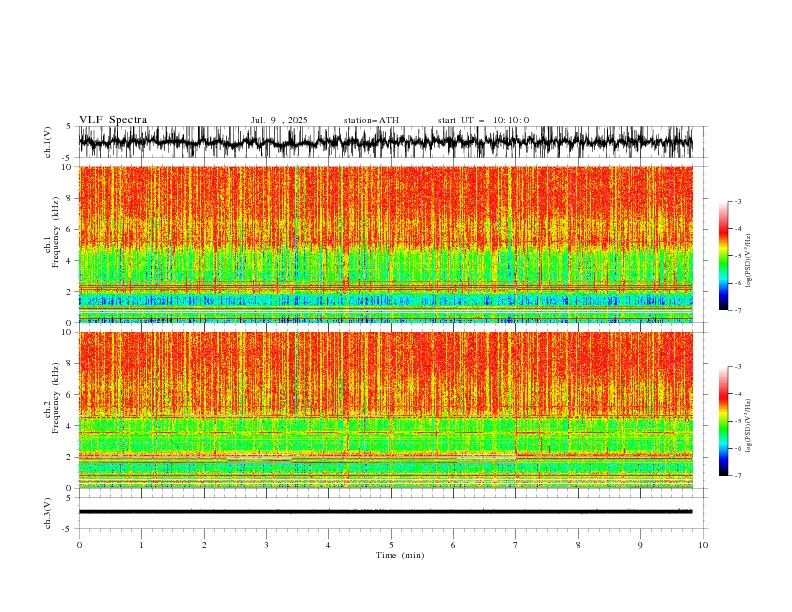Select the date text "Jul. 9, 2025"

[279, 120]
